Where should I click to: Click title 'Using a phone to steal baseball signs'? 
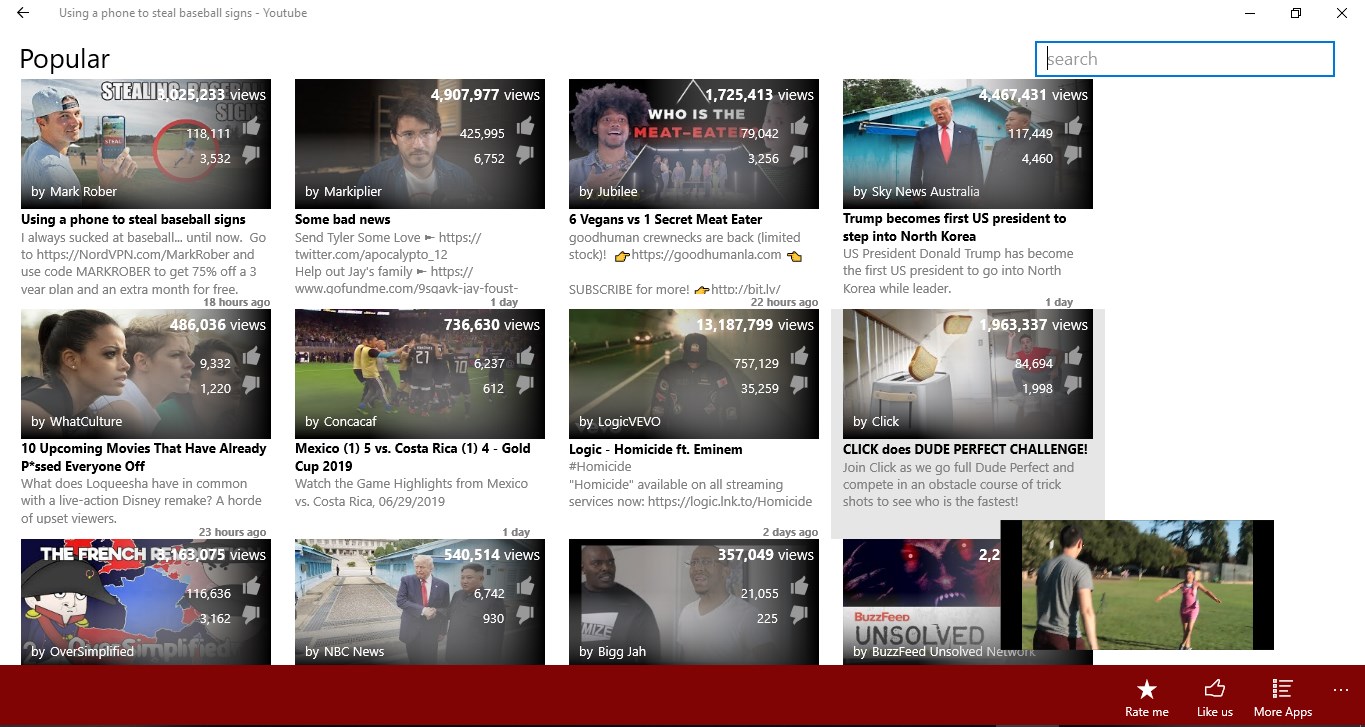tap(133, 219)
